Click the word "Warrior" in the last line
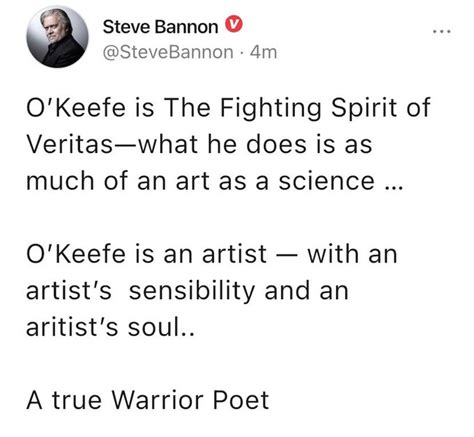474x437 pixels. (156, 400)
